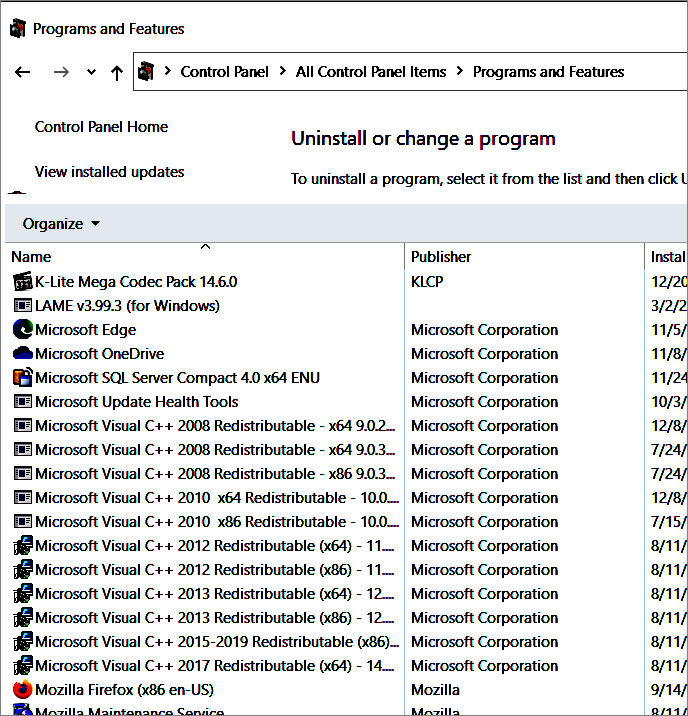Click icon of Visual C++ 2012 Redistributable (x64)

click(x=22, y=545)
